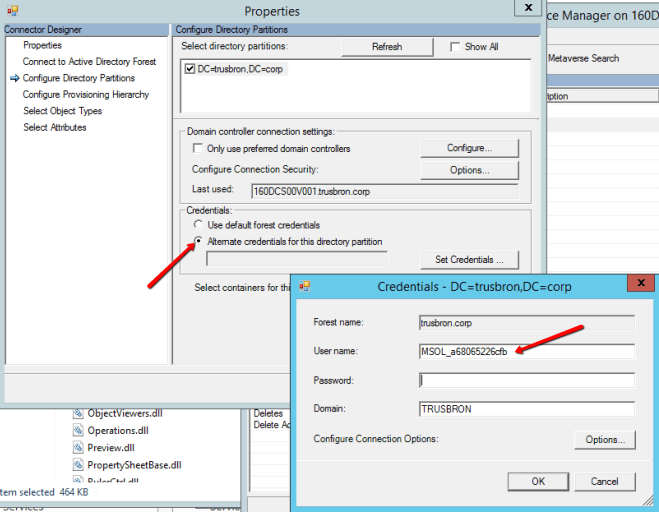
Task: Click the Refresh partitions button
Action: [x=386, y=47]
